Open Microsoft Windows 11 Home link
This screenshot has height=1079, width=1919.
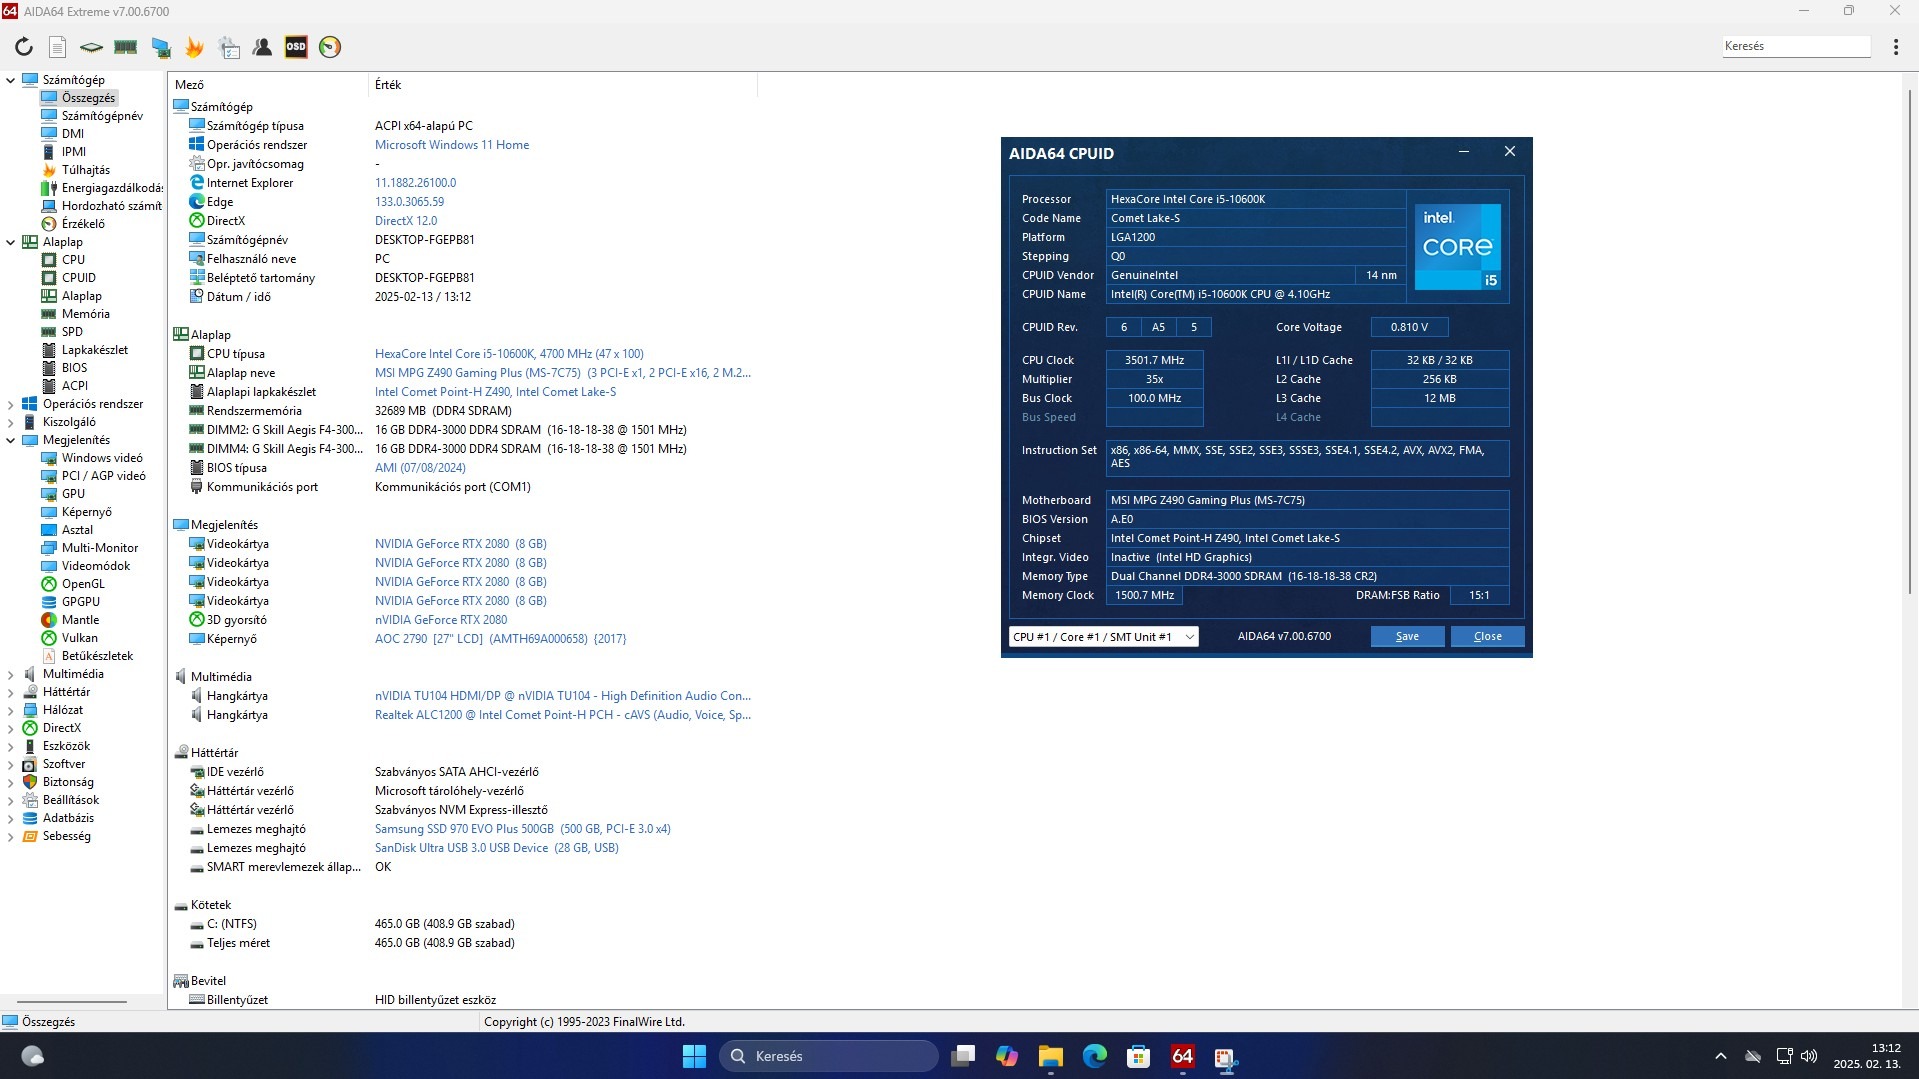(x=452, y=145)
